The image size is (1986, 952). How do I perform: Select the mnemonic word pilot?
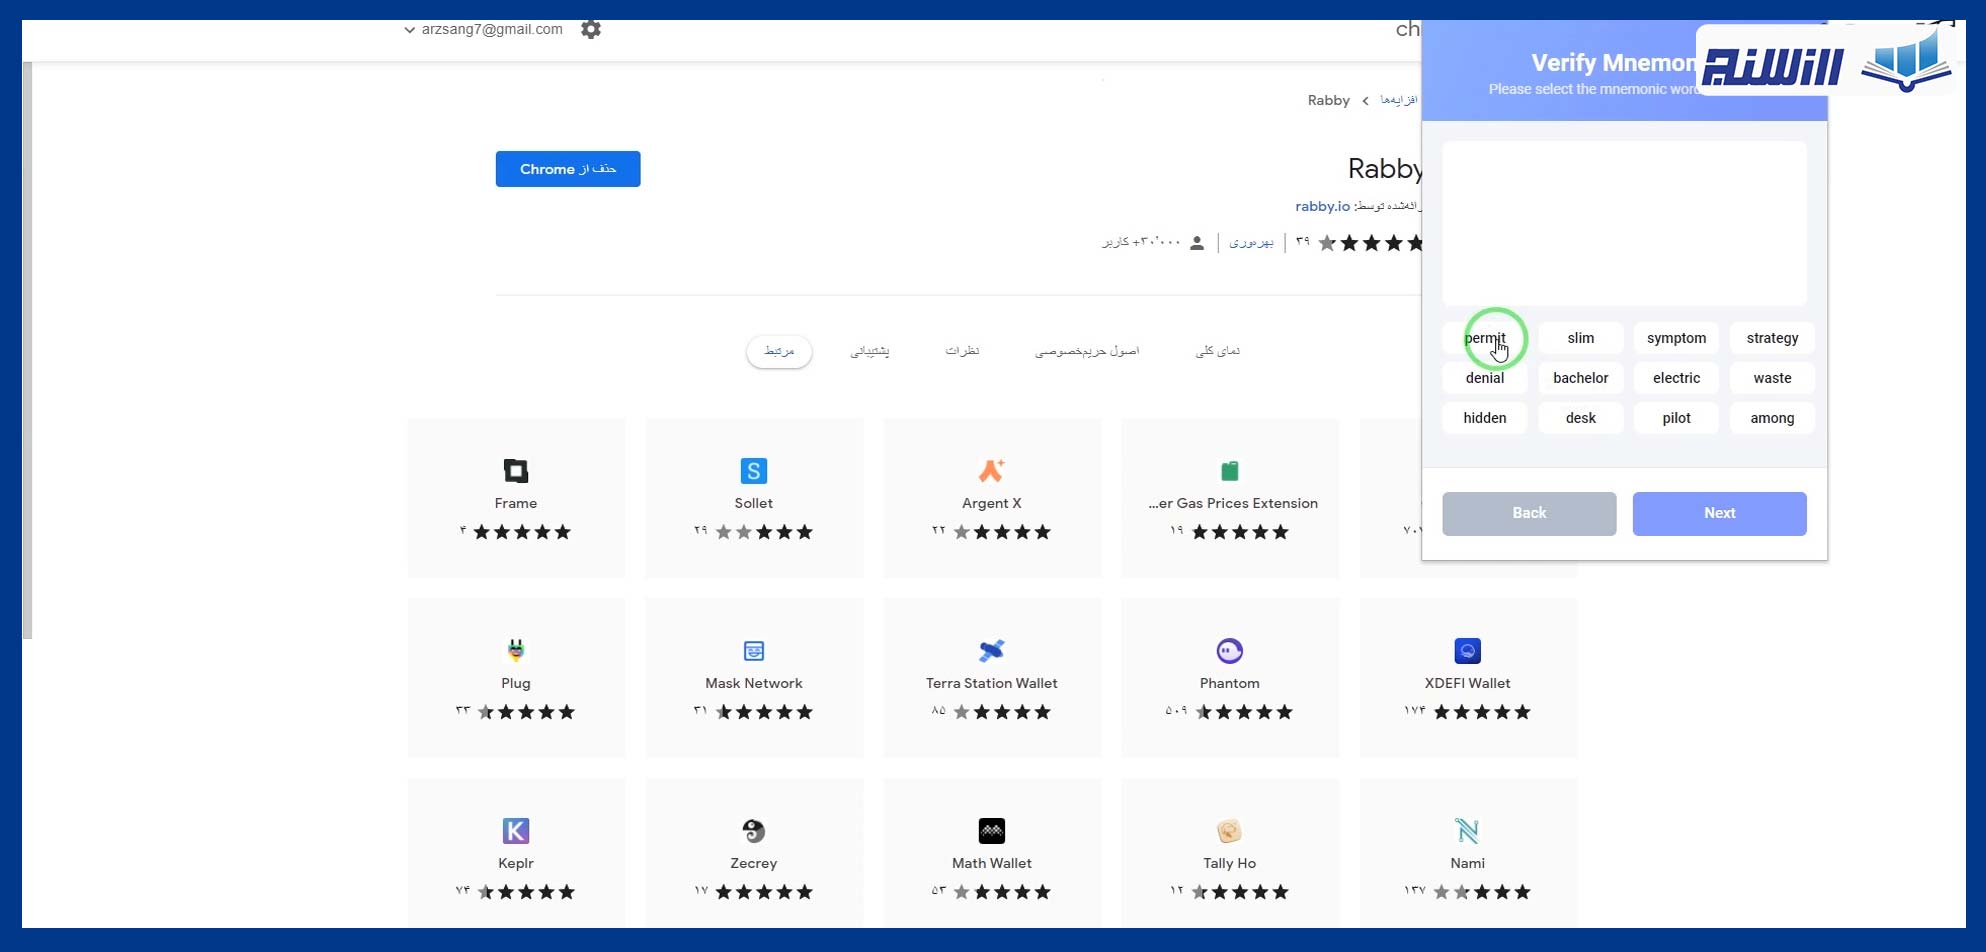1677,418
